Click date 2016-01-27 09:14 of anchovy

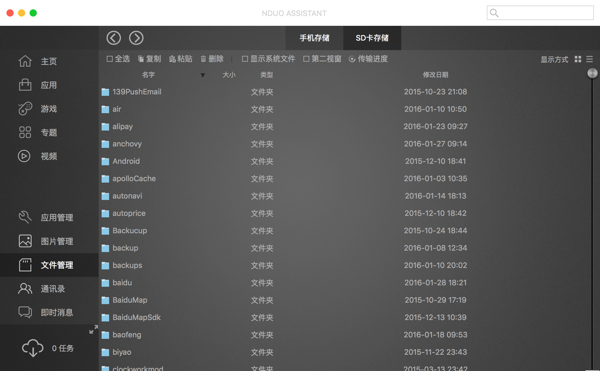pyautogui.click(x=435, y=144)
